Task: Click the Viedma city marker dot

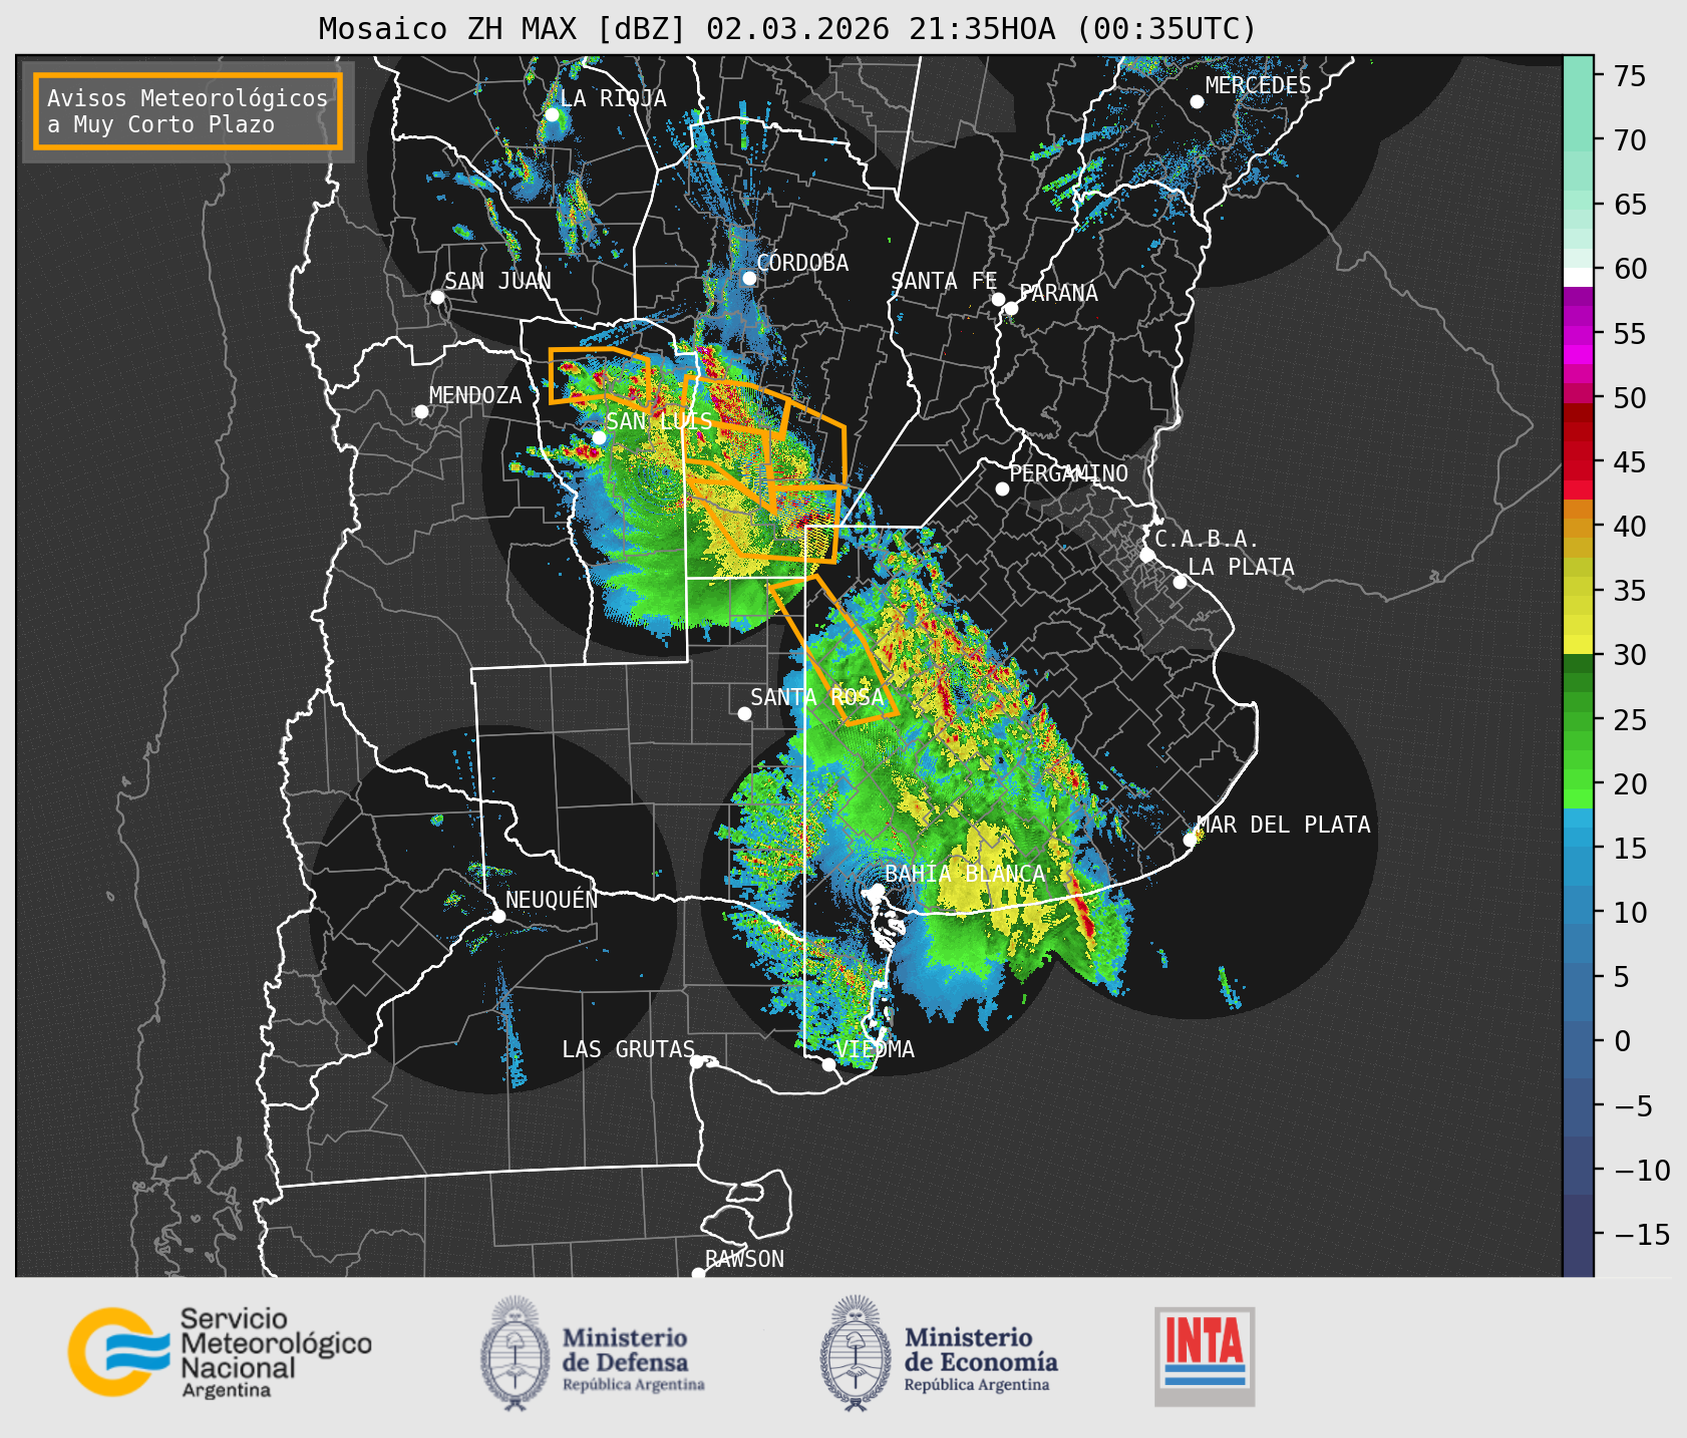Action: click(829, 1064)
